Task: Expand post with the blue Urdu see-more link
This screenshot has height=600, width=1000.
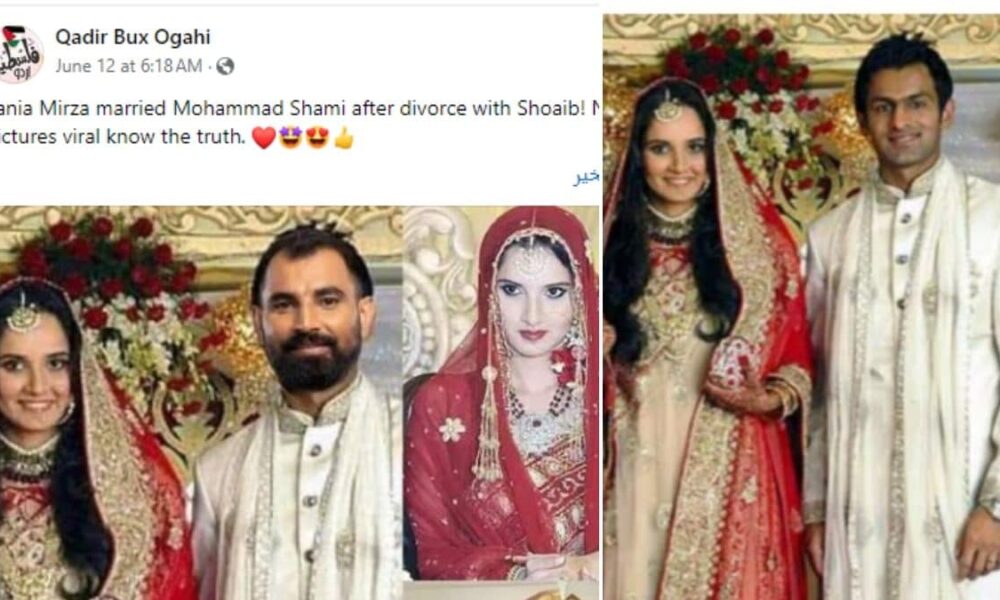Action: 586,177
